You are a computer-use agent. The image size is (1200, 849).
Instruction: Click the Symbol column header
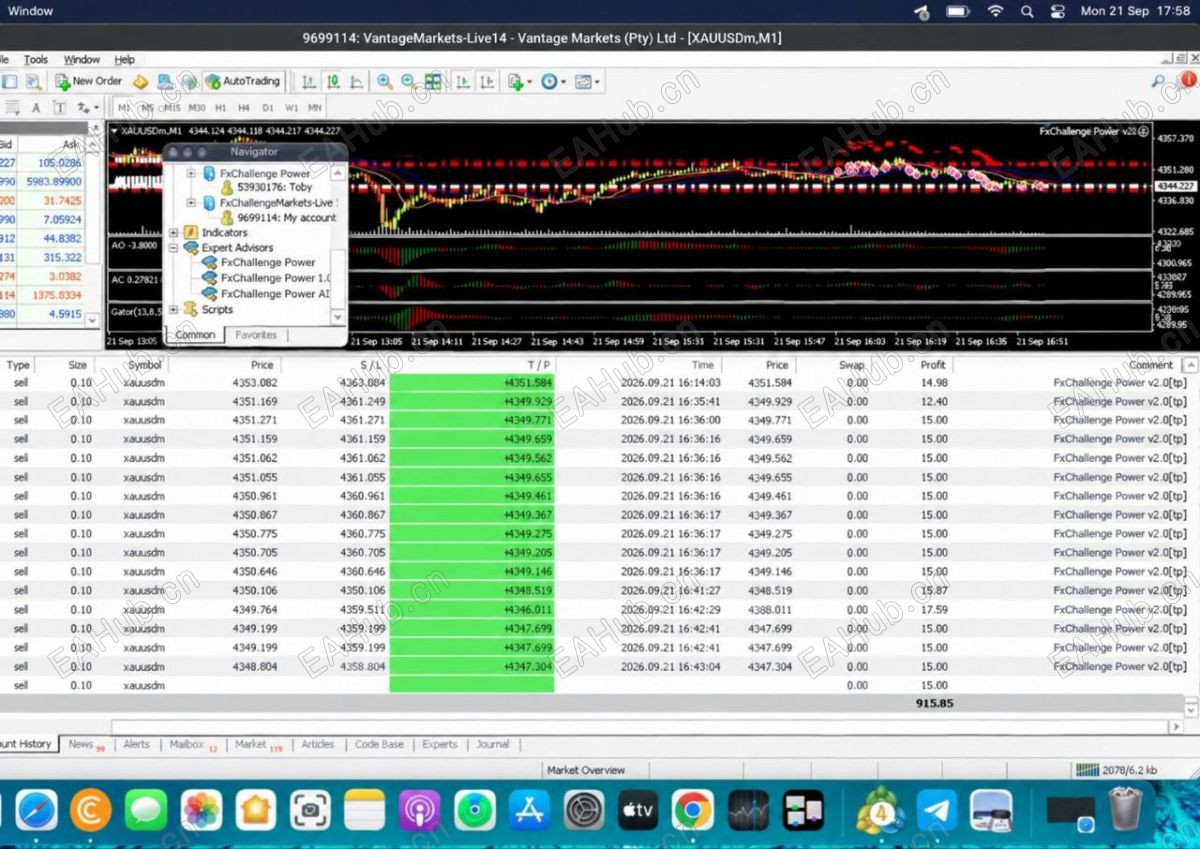[x=144, y=365]
